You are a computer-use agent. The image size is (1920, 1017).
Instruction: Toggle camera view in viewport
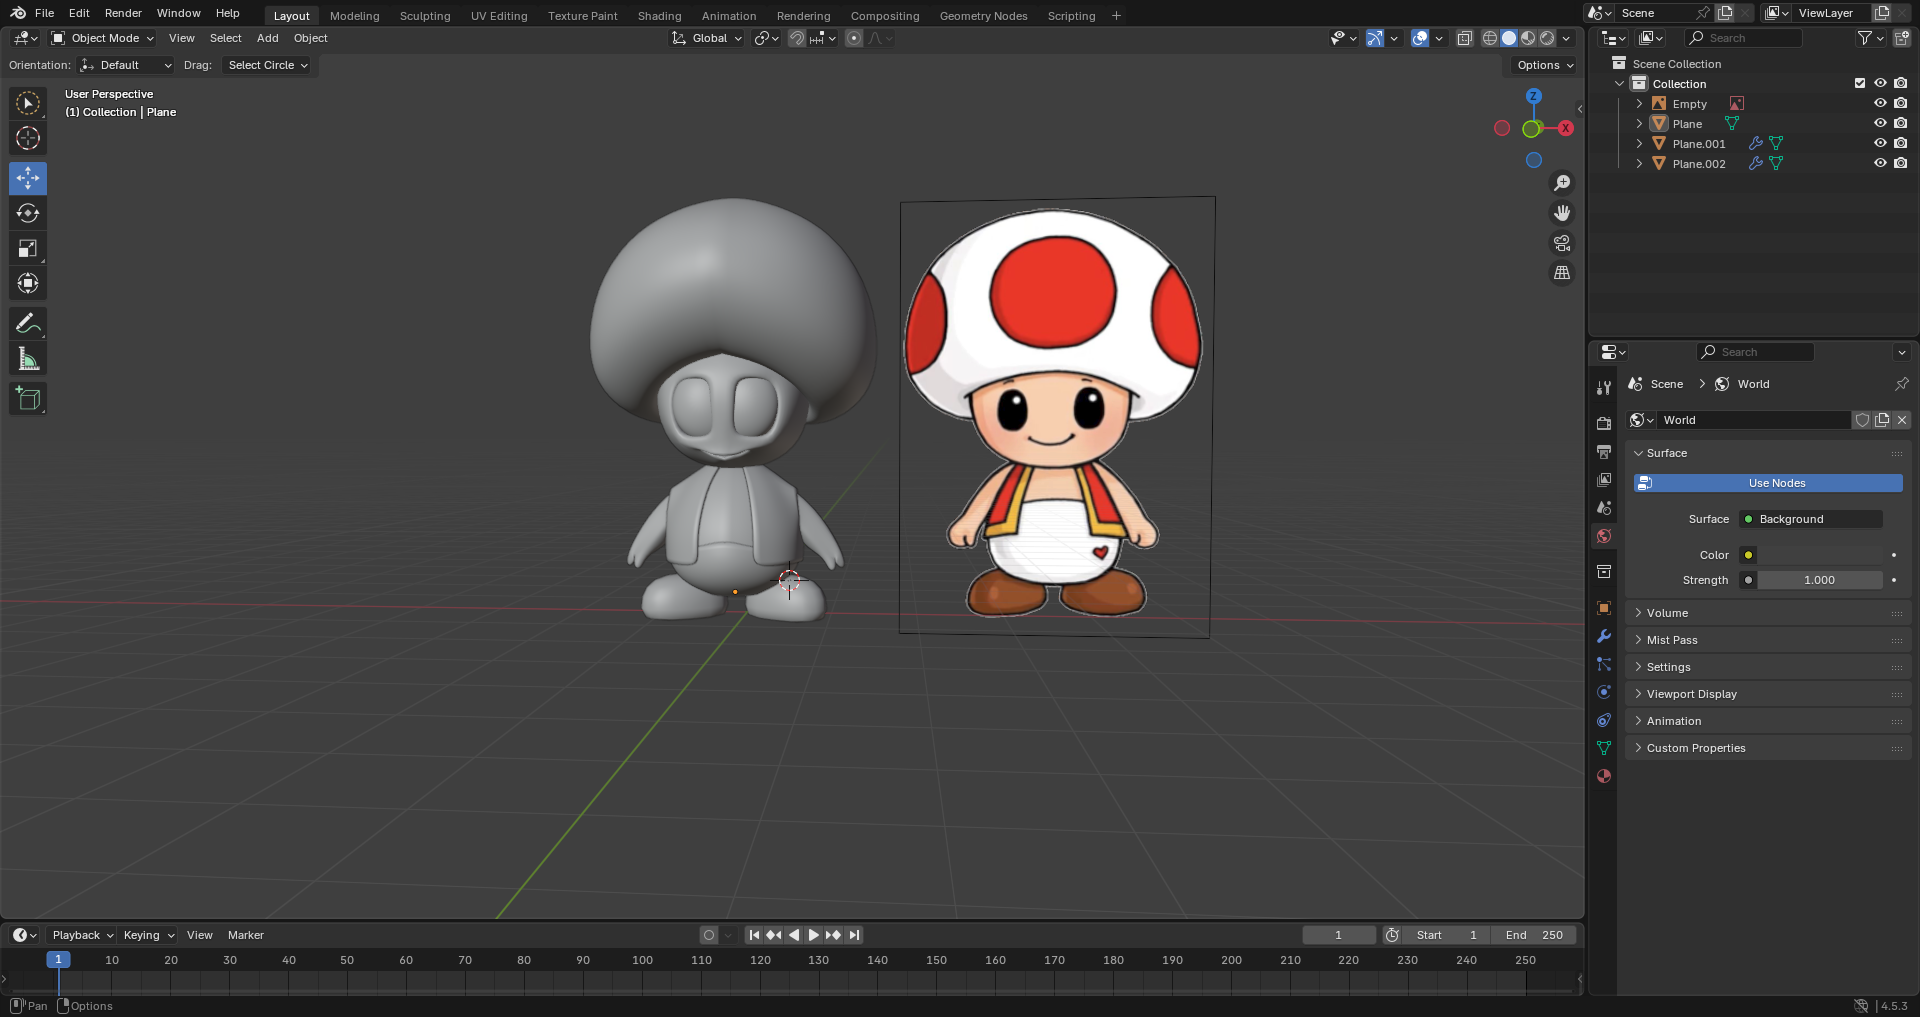point(1561,243)
